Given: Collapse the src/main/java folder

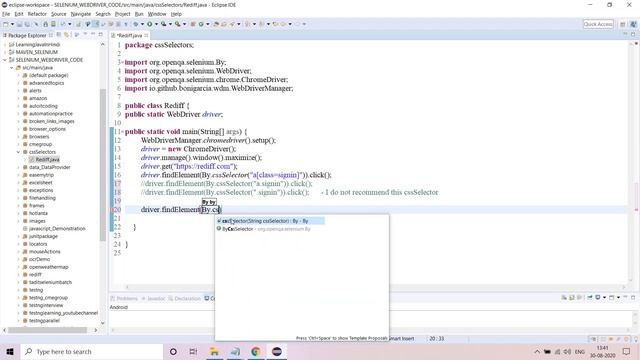Looking at the screenshot, I should click(x=11, y=68).
